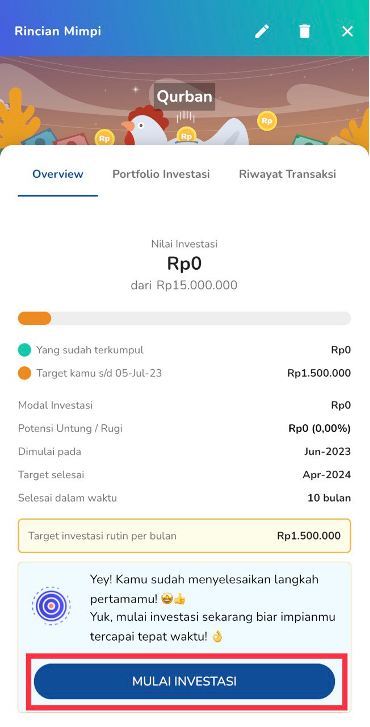Tap the green 'Yang sudah terkumpul' dot
The image size is (370, 727).
click(x=25, y=350)
